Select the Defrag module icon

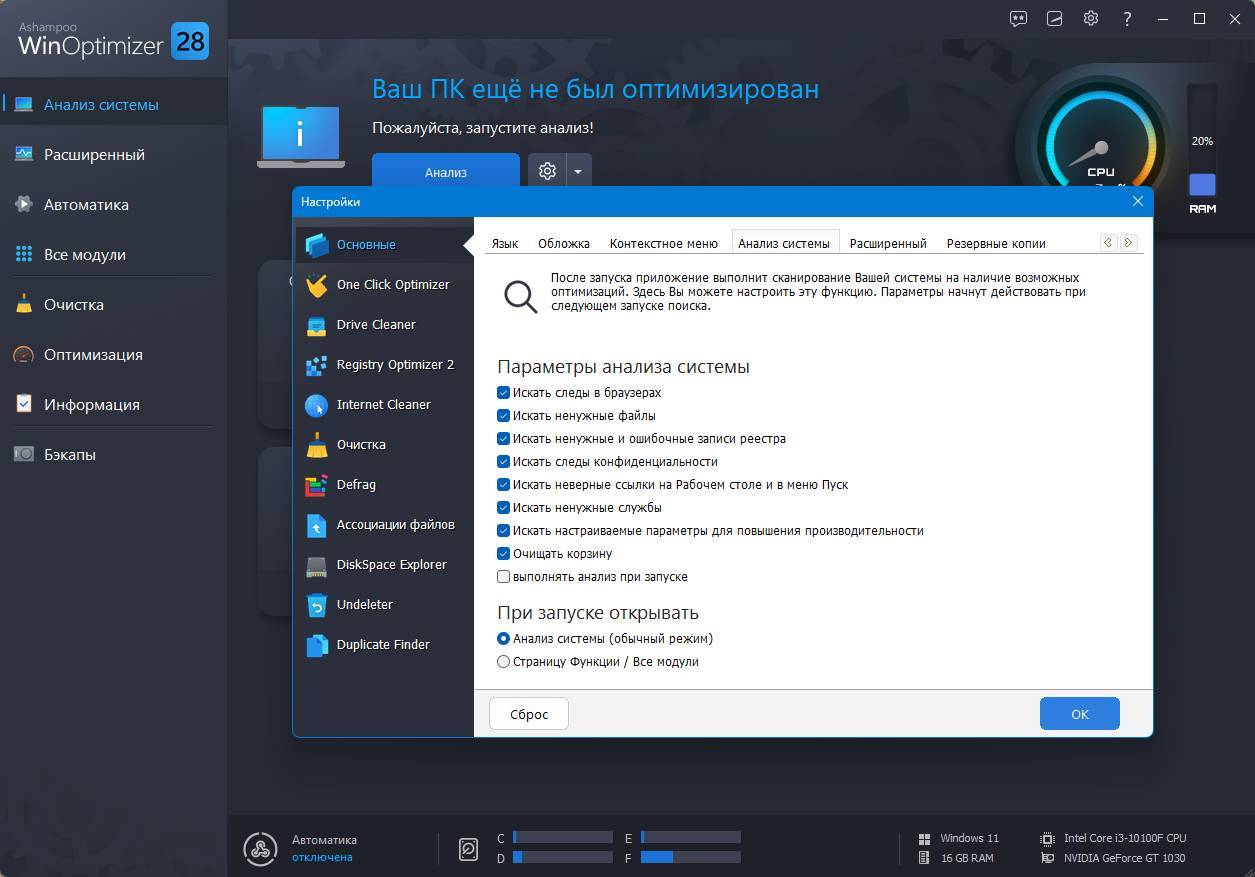(316, 485)
